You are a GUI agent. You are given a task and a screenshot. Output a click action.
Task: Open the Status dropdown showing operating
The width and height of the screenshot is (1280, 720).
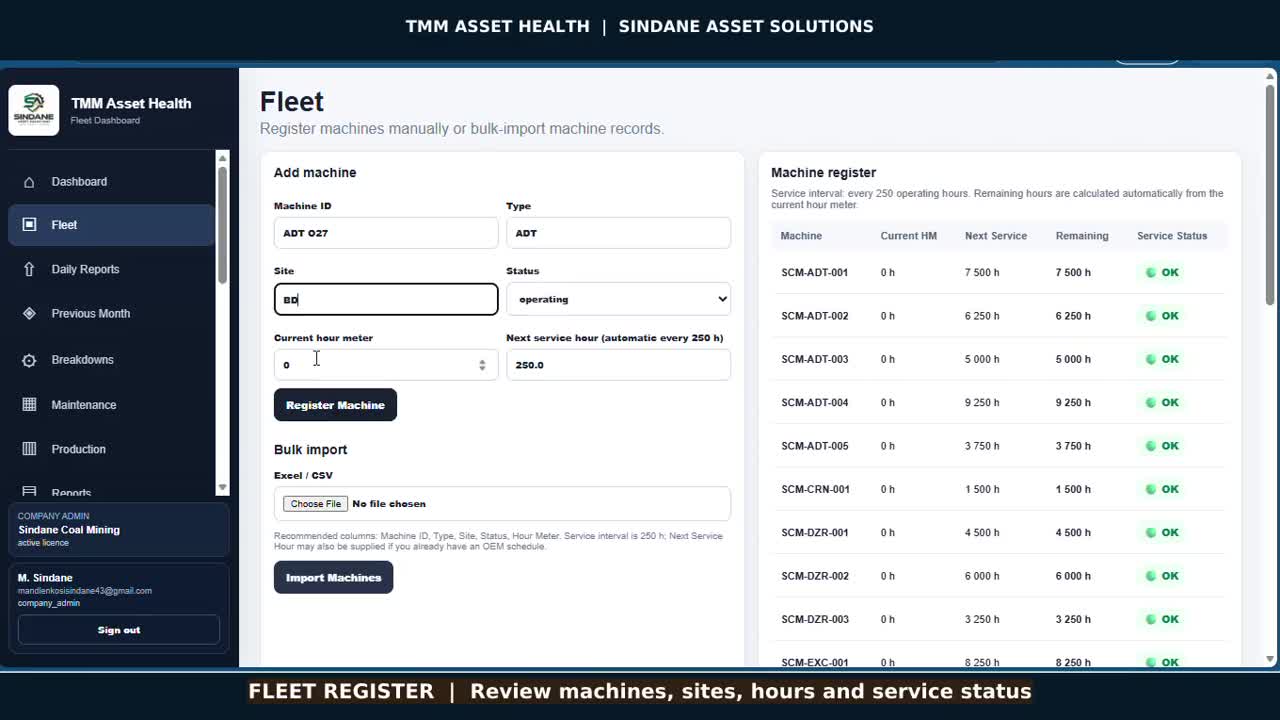tap(618, 299)
